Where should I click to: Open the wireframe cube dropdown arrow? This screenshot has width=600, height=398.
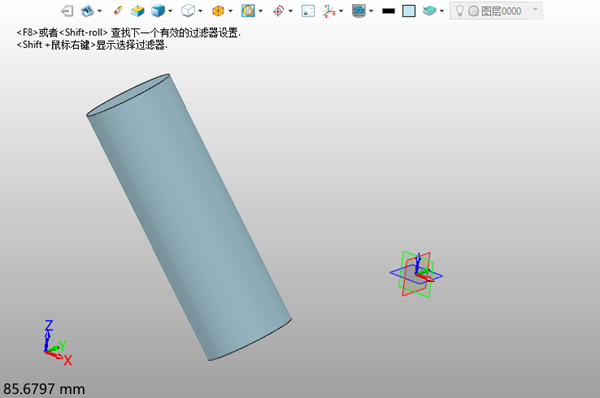pyautogui.click(x=200, y=11)
